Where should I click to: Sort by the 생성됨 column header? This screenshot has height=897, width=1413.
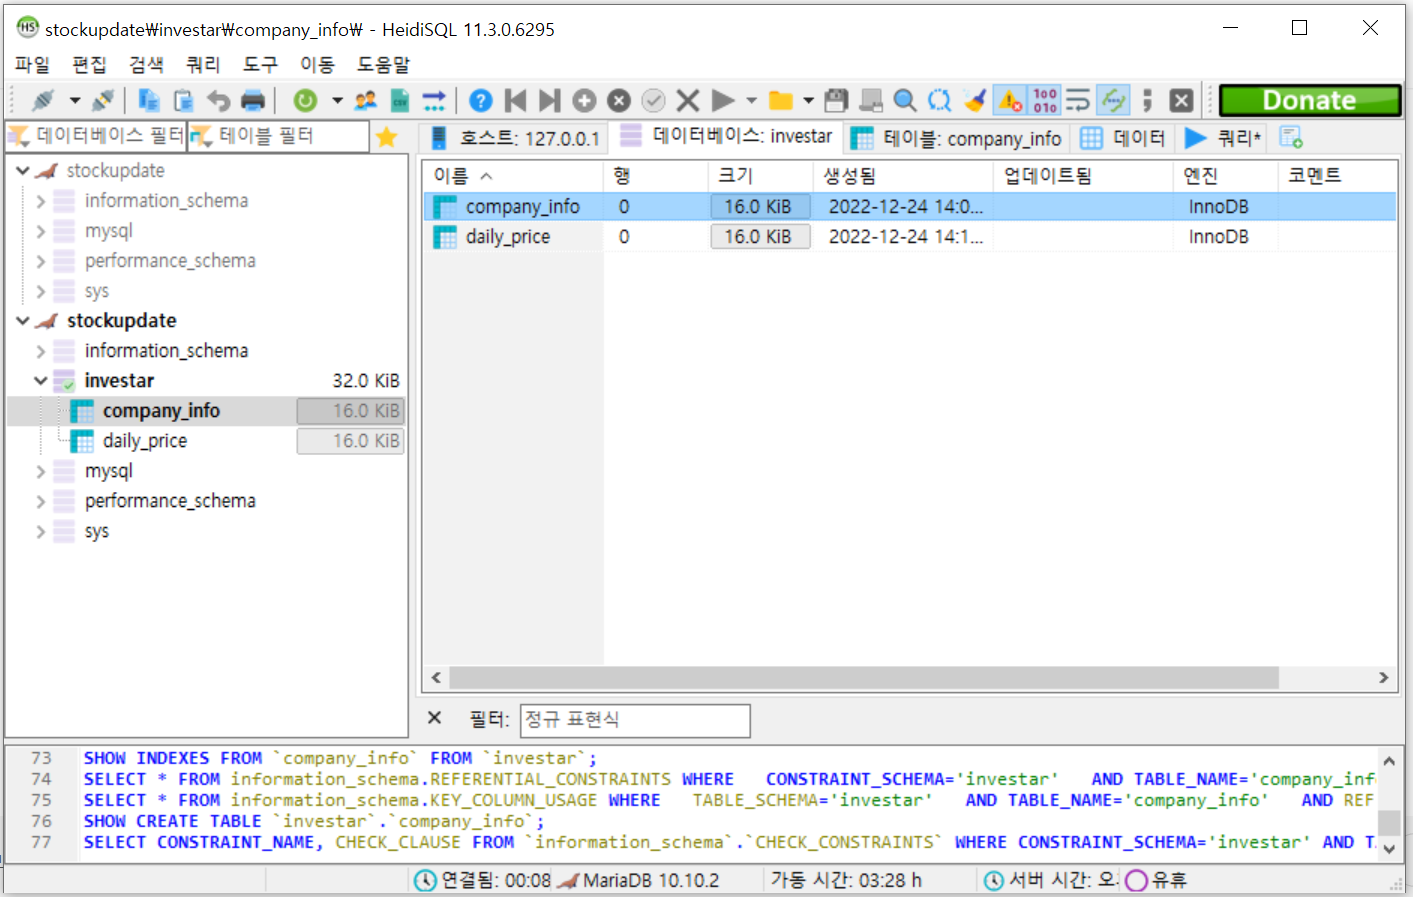(x=902, y=176)
